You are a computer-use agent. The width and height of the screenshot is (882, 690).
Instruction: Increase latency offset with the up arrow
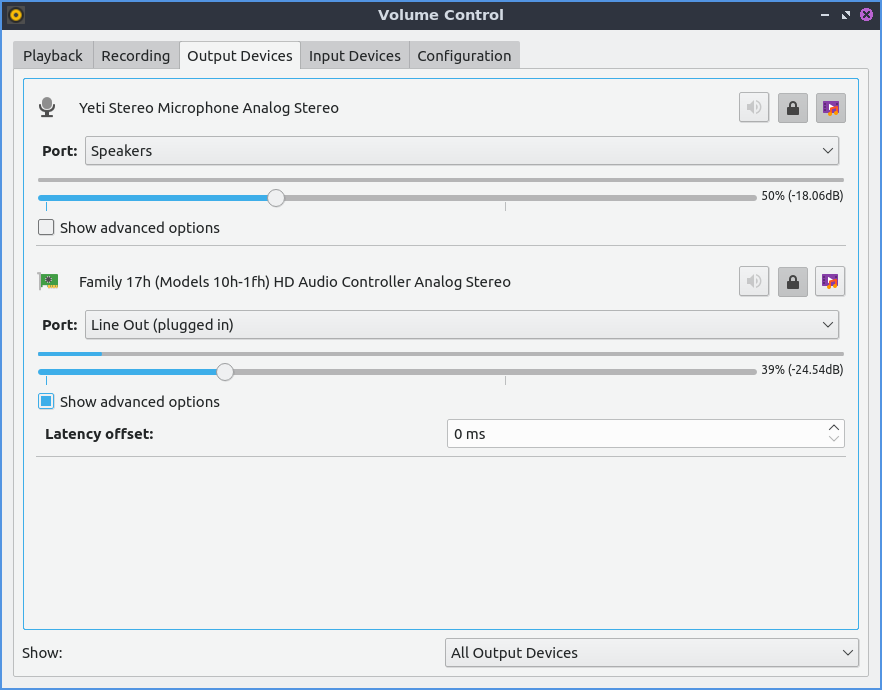point(834,428)
